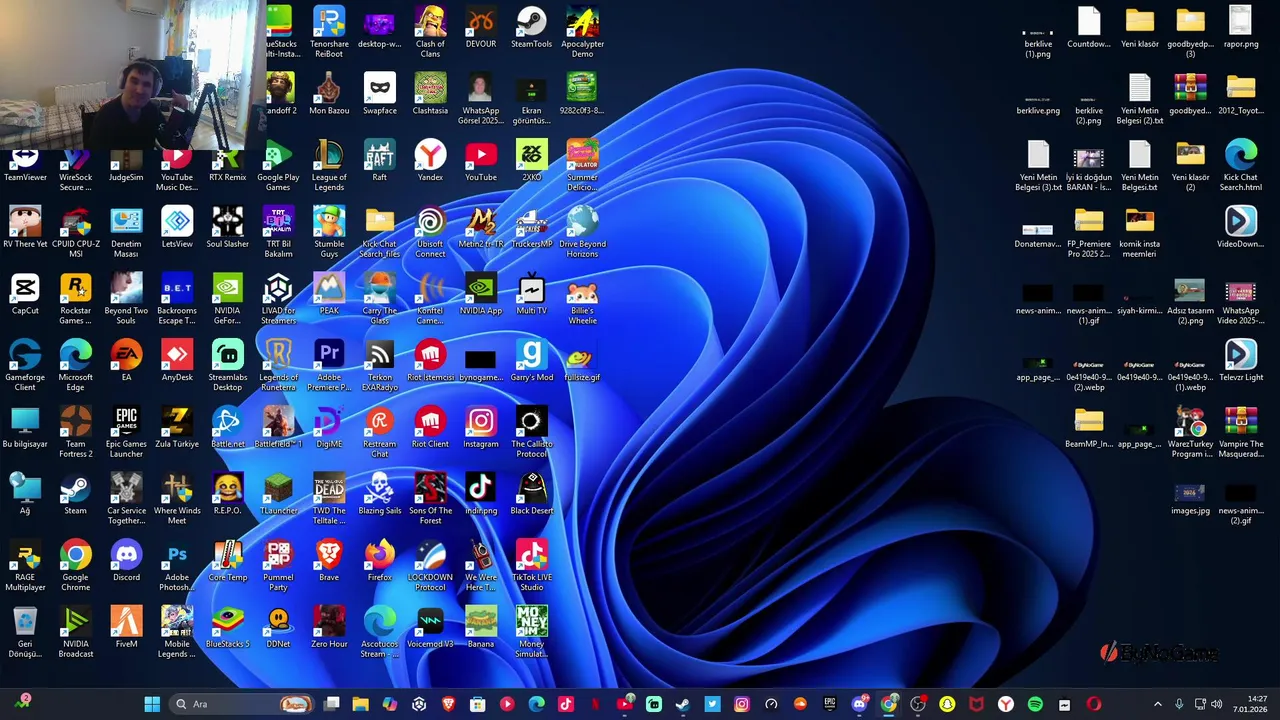Open the CapCut desktop icon
1280x720 pixels.
(25, 295)
